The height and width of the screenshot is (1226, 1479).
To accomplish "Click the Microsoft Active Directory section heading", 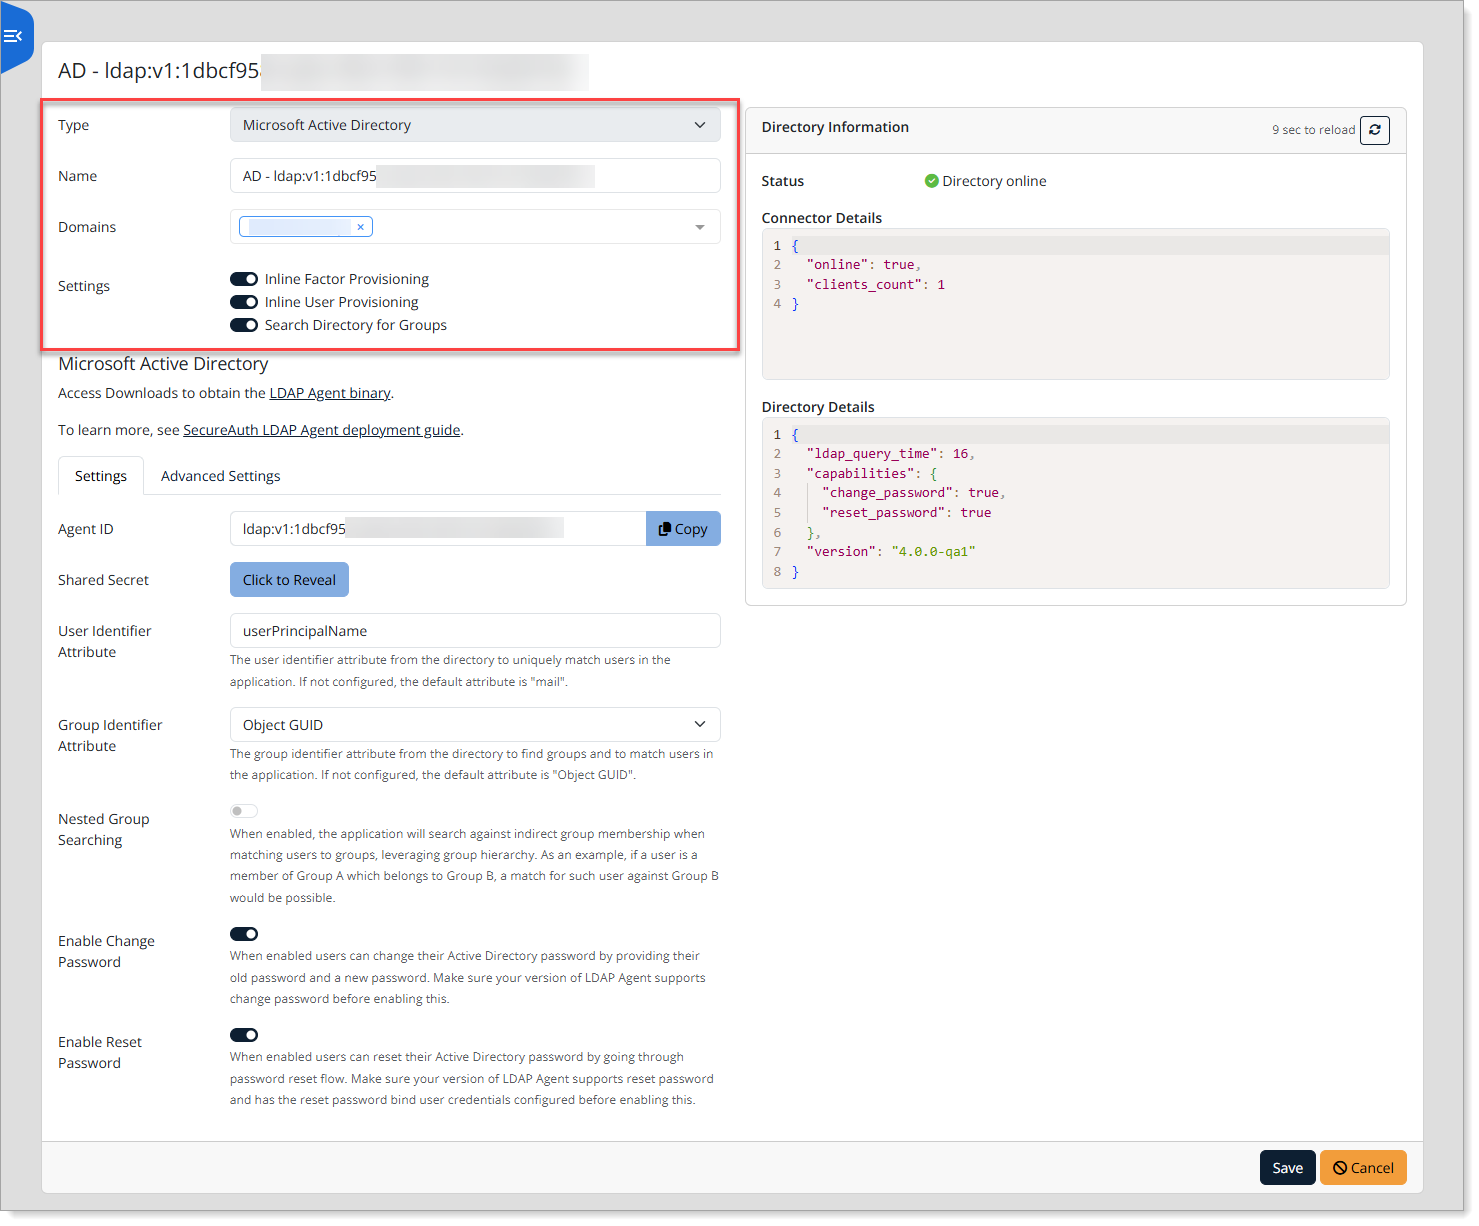I will point(163,364).
